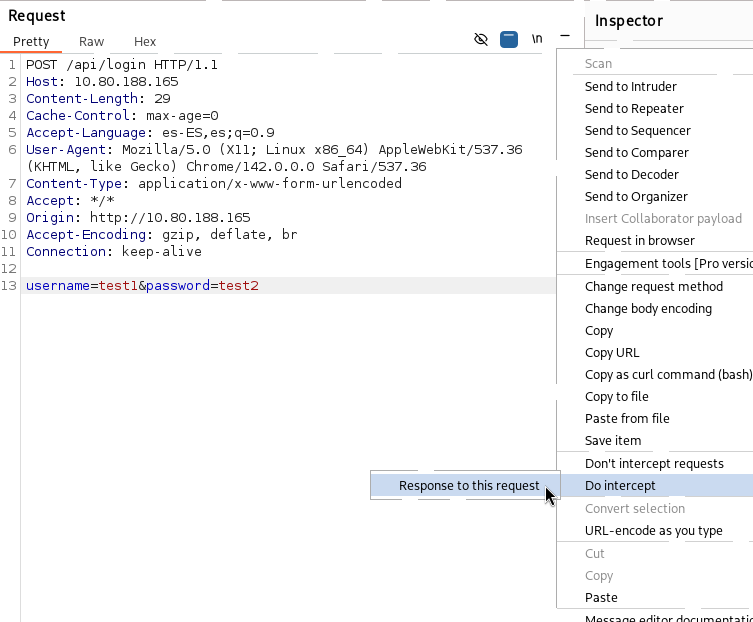The width and height of the screenshot is (753, 622).
Task: Choose Paste from file
Action: [x=627, y=419]
